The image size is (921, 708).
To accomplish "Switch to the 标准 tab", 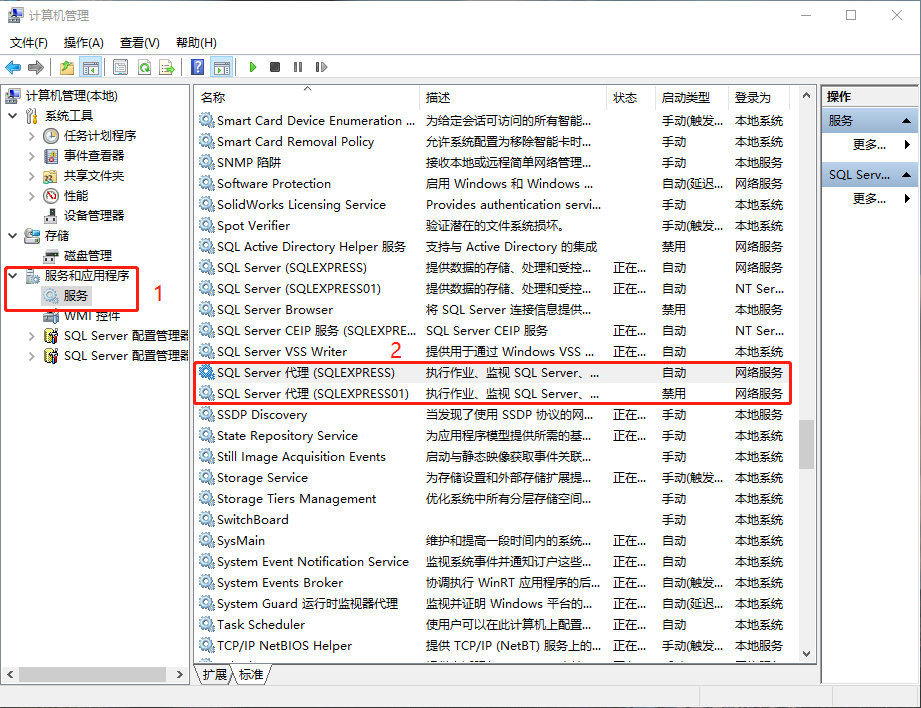I will [251, 675].
